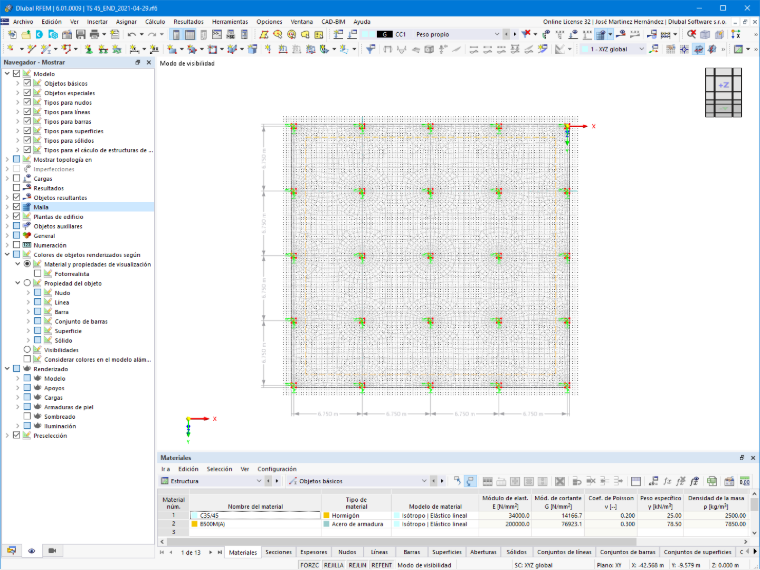Select the Propiedad del objeto radio button
Image resolution: width=760 pixels, height=570 pixels.
pyautogui.click(x=27, y=283)
